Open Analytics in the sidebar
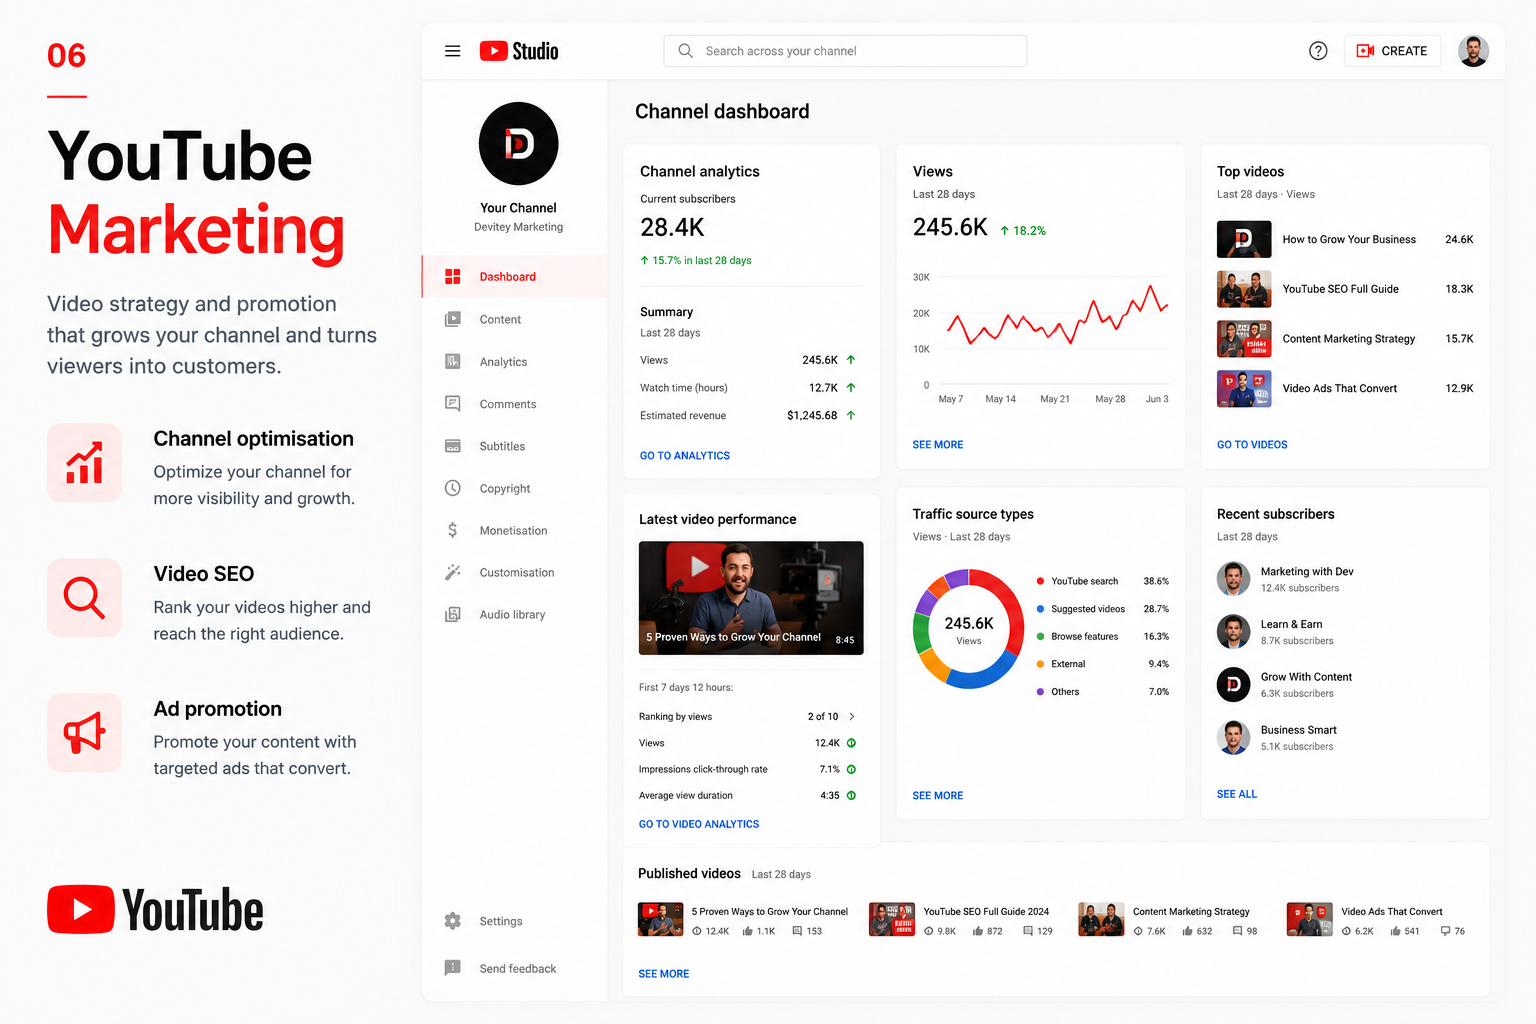1536x1024 pixels. point(515,362)
